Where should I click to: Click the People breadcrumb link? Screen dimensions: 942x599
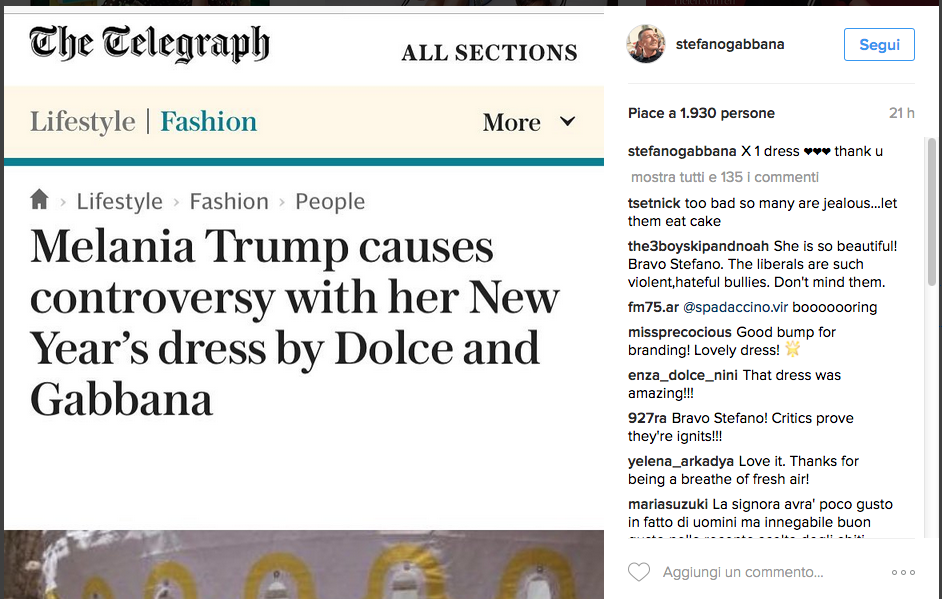(330, 200)
